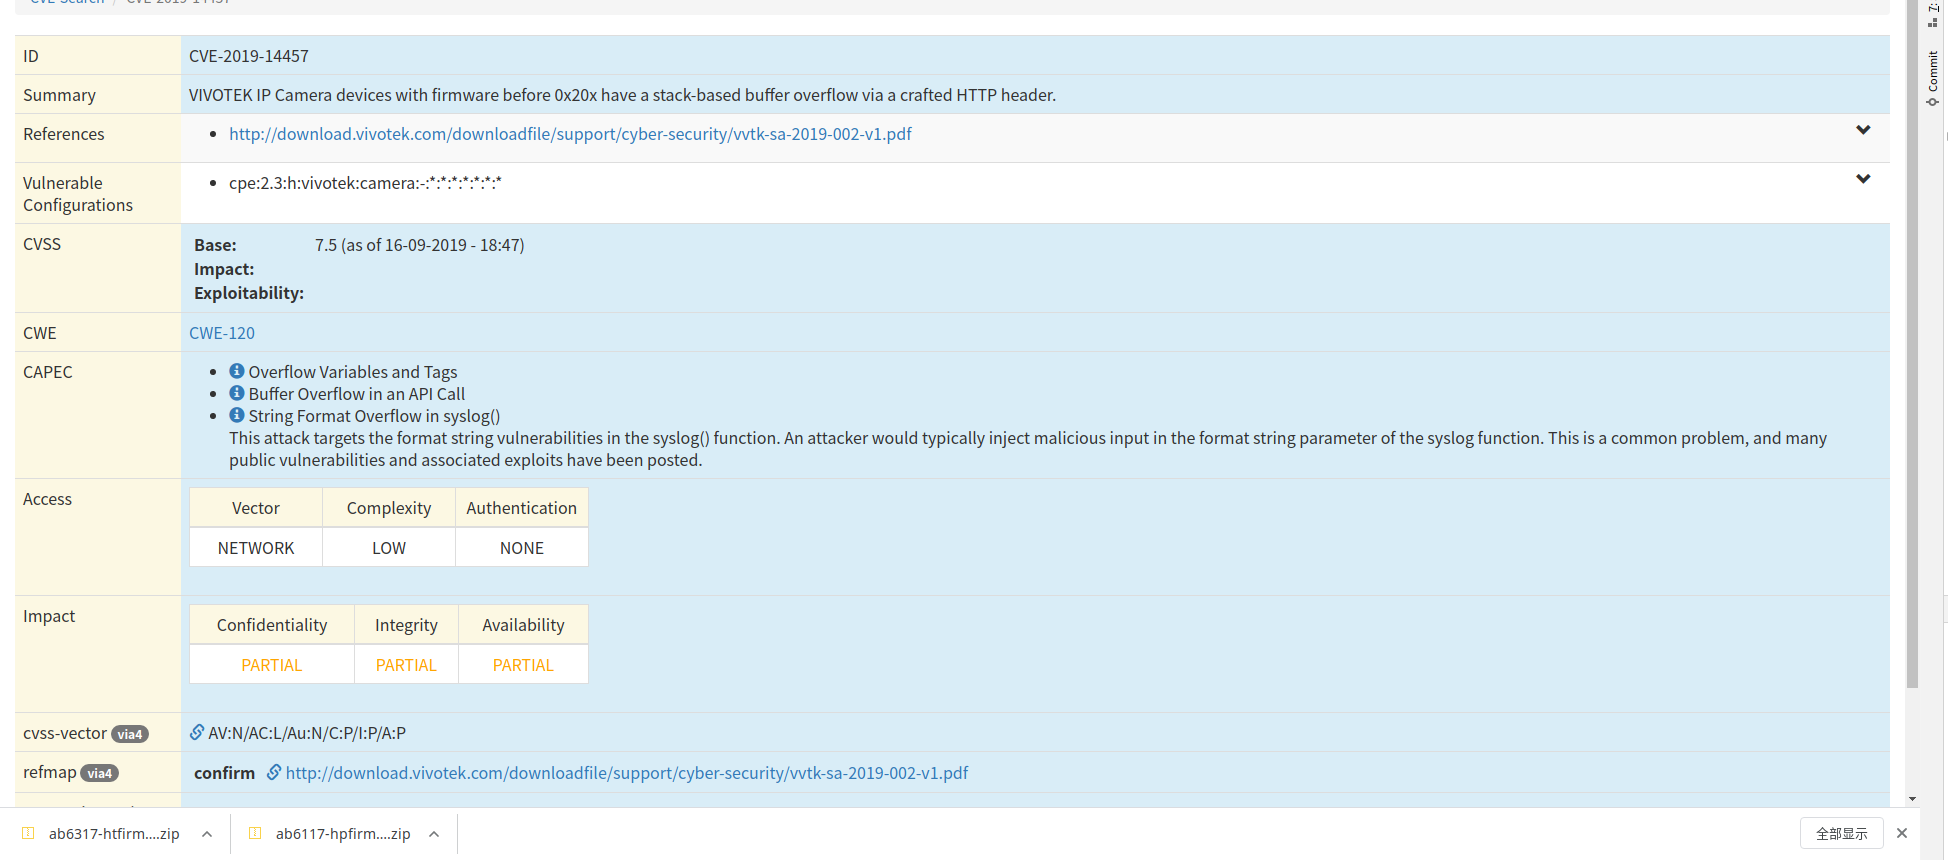Open ab6117-hpfirm....zip download item
Viewport: 1948px width, 860px height.
(343, 833)
